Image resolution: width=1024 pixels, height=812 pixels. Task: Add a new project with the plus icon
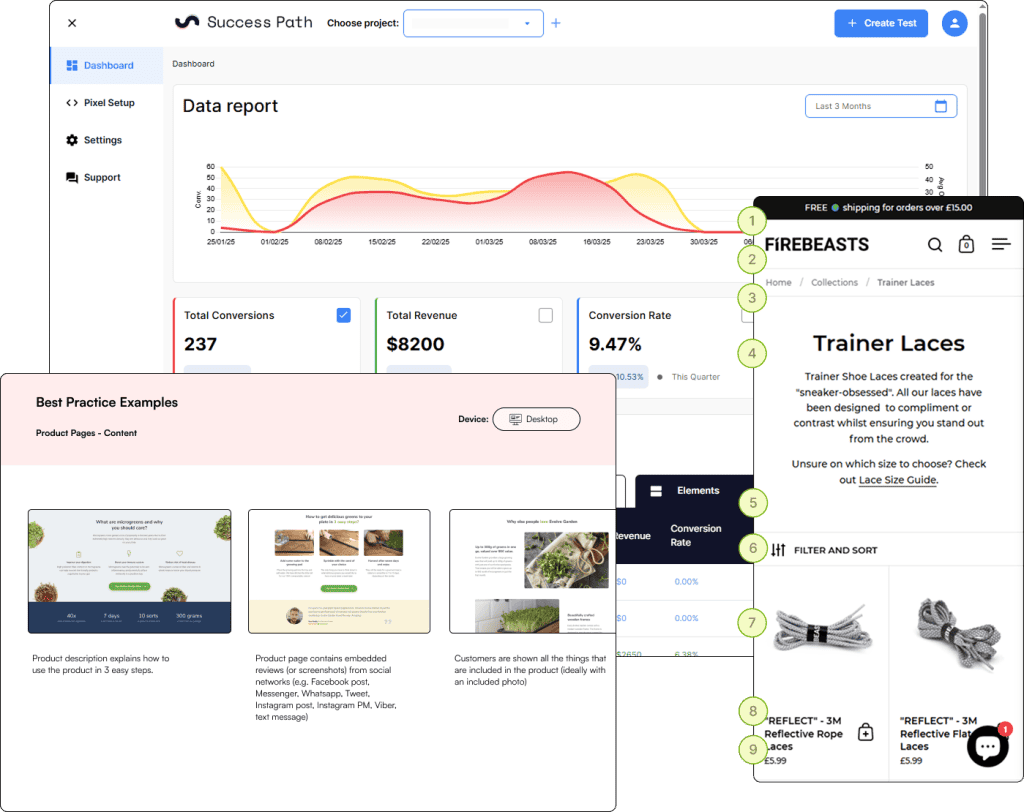pos(556,23)
